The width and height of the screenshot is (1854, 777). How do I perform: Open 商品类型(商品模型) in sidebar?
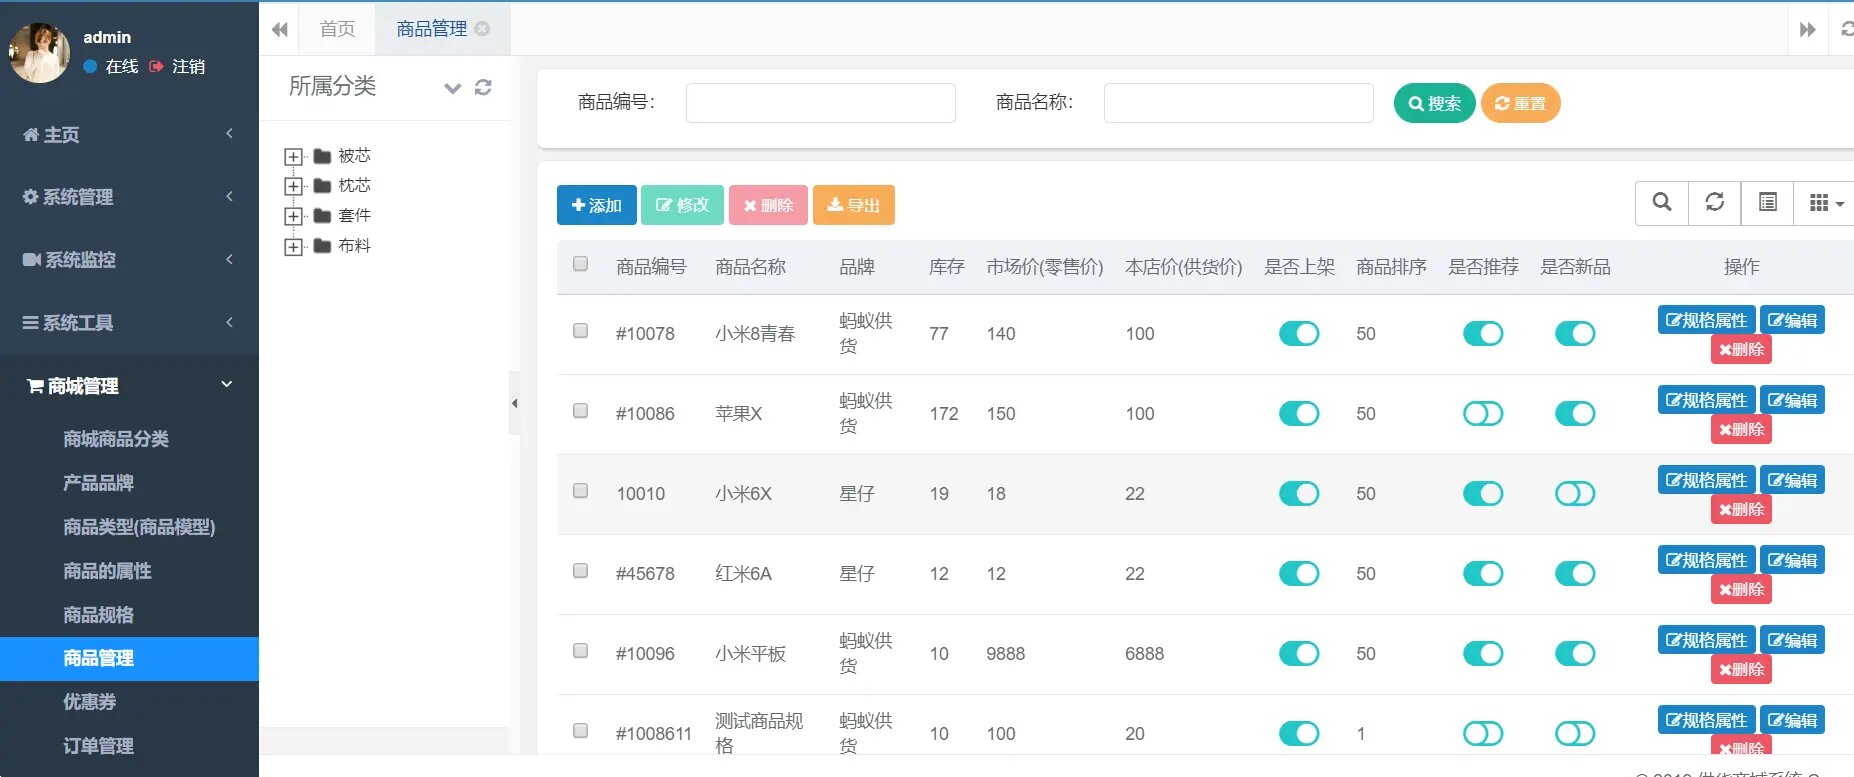pyautogui.click(x=139, y=527)
